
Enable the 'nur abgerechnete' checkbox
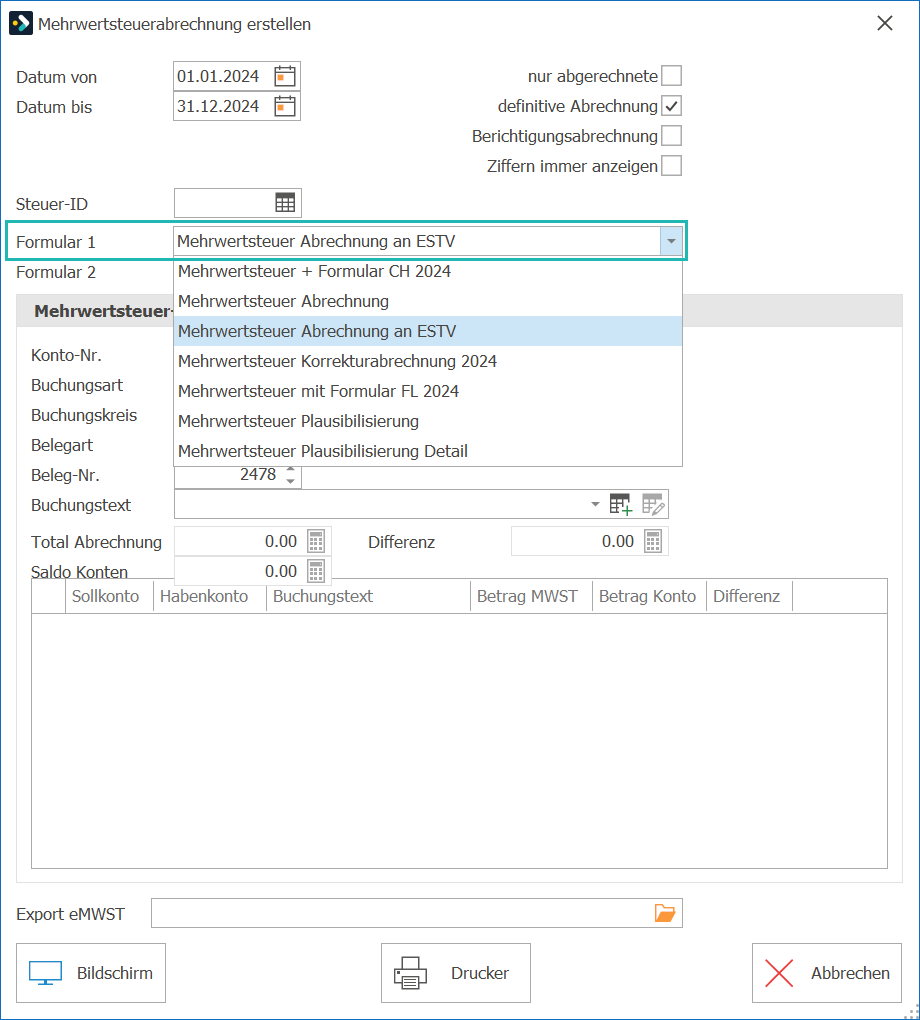click(x=671, y=75)
